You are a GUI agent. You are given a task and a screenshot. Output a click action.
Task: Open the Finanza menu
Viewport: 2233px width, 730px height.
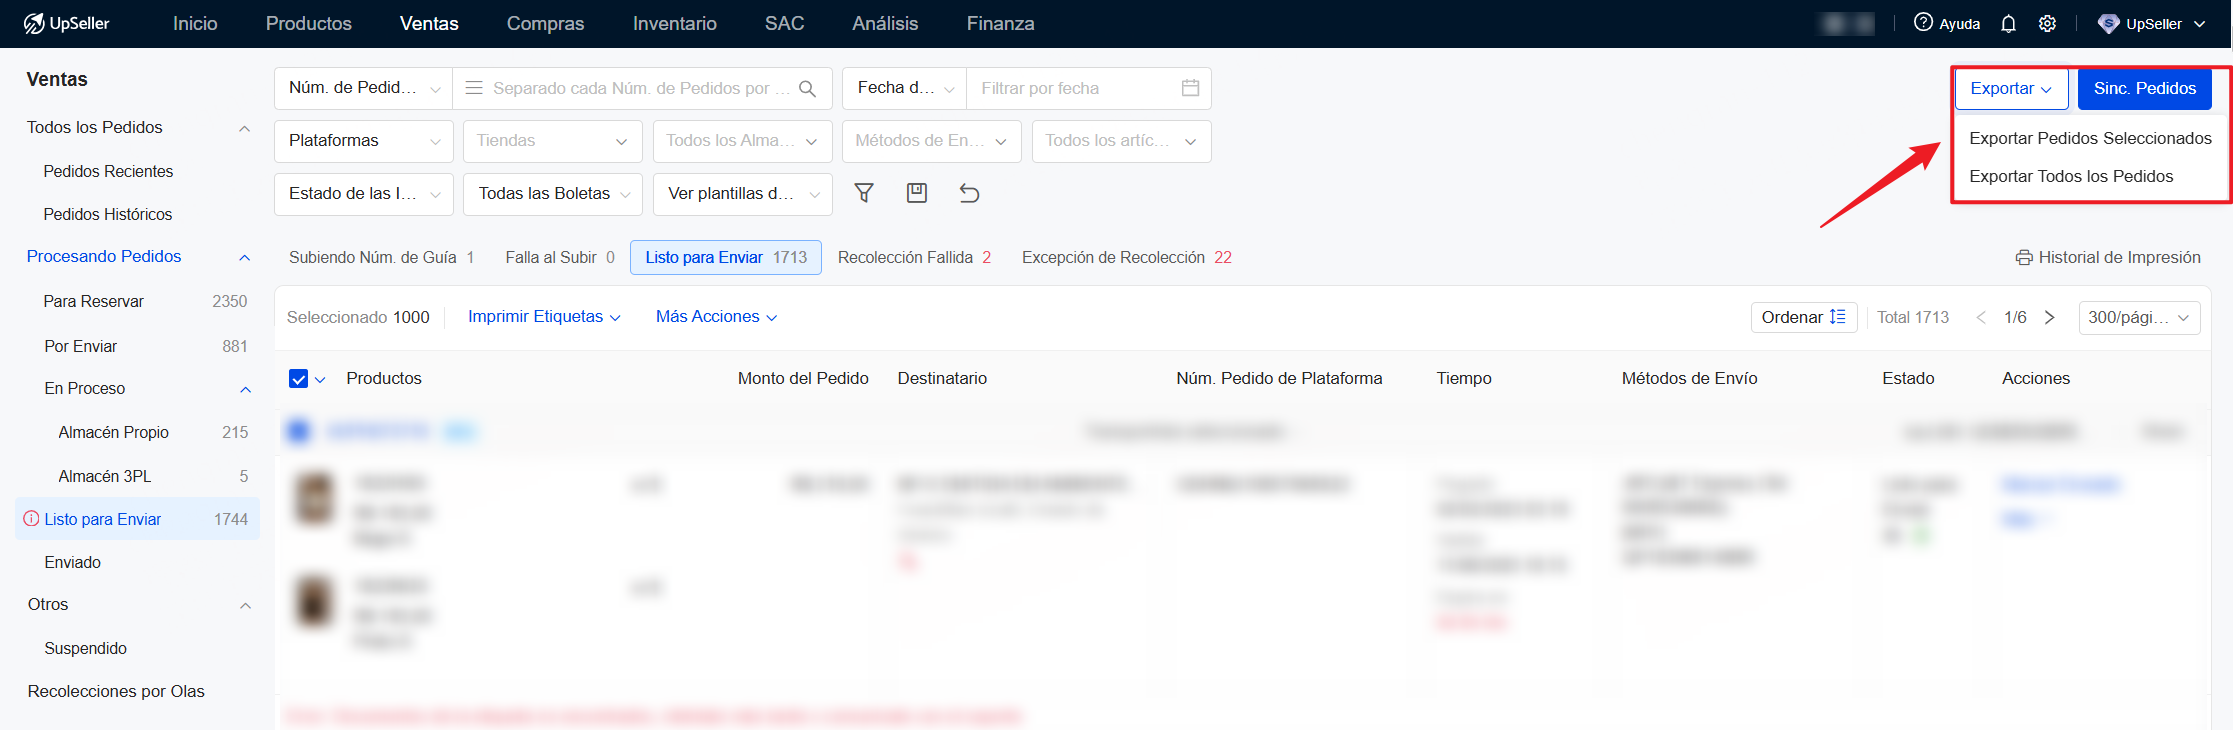[1000, 23]
